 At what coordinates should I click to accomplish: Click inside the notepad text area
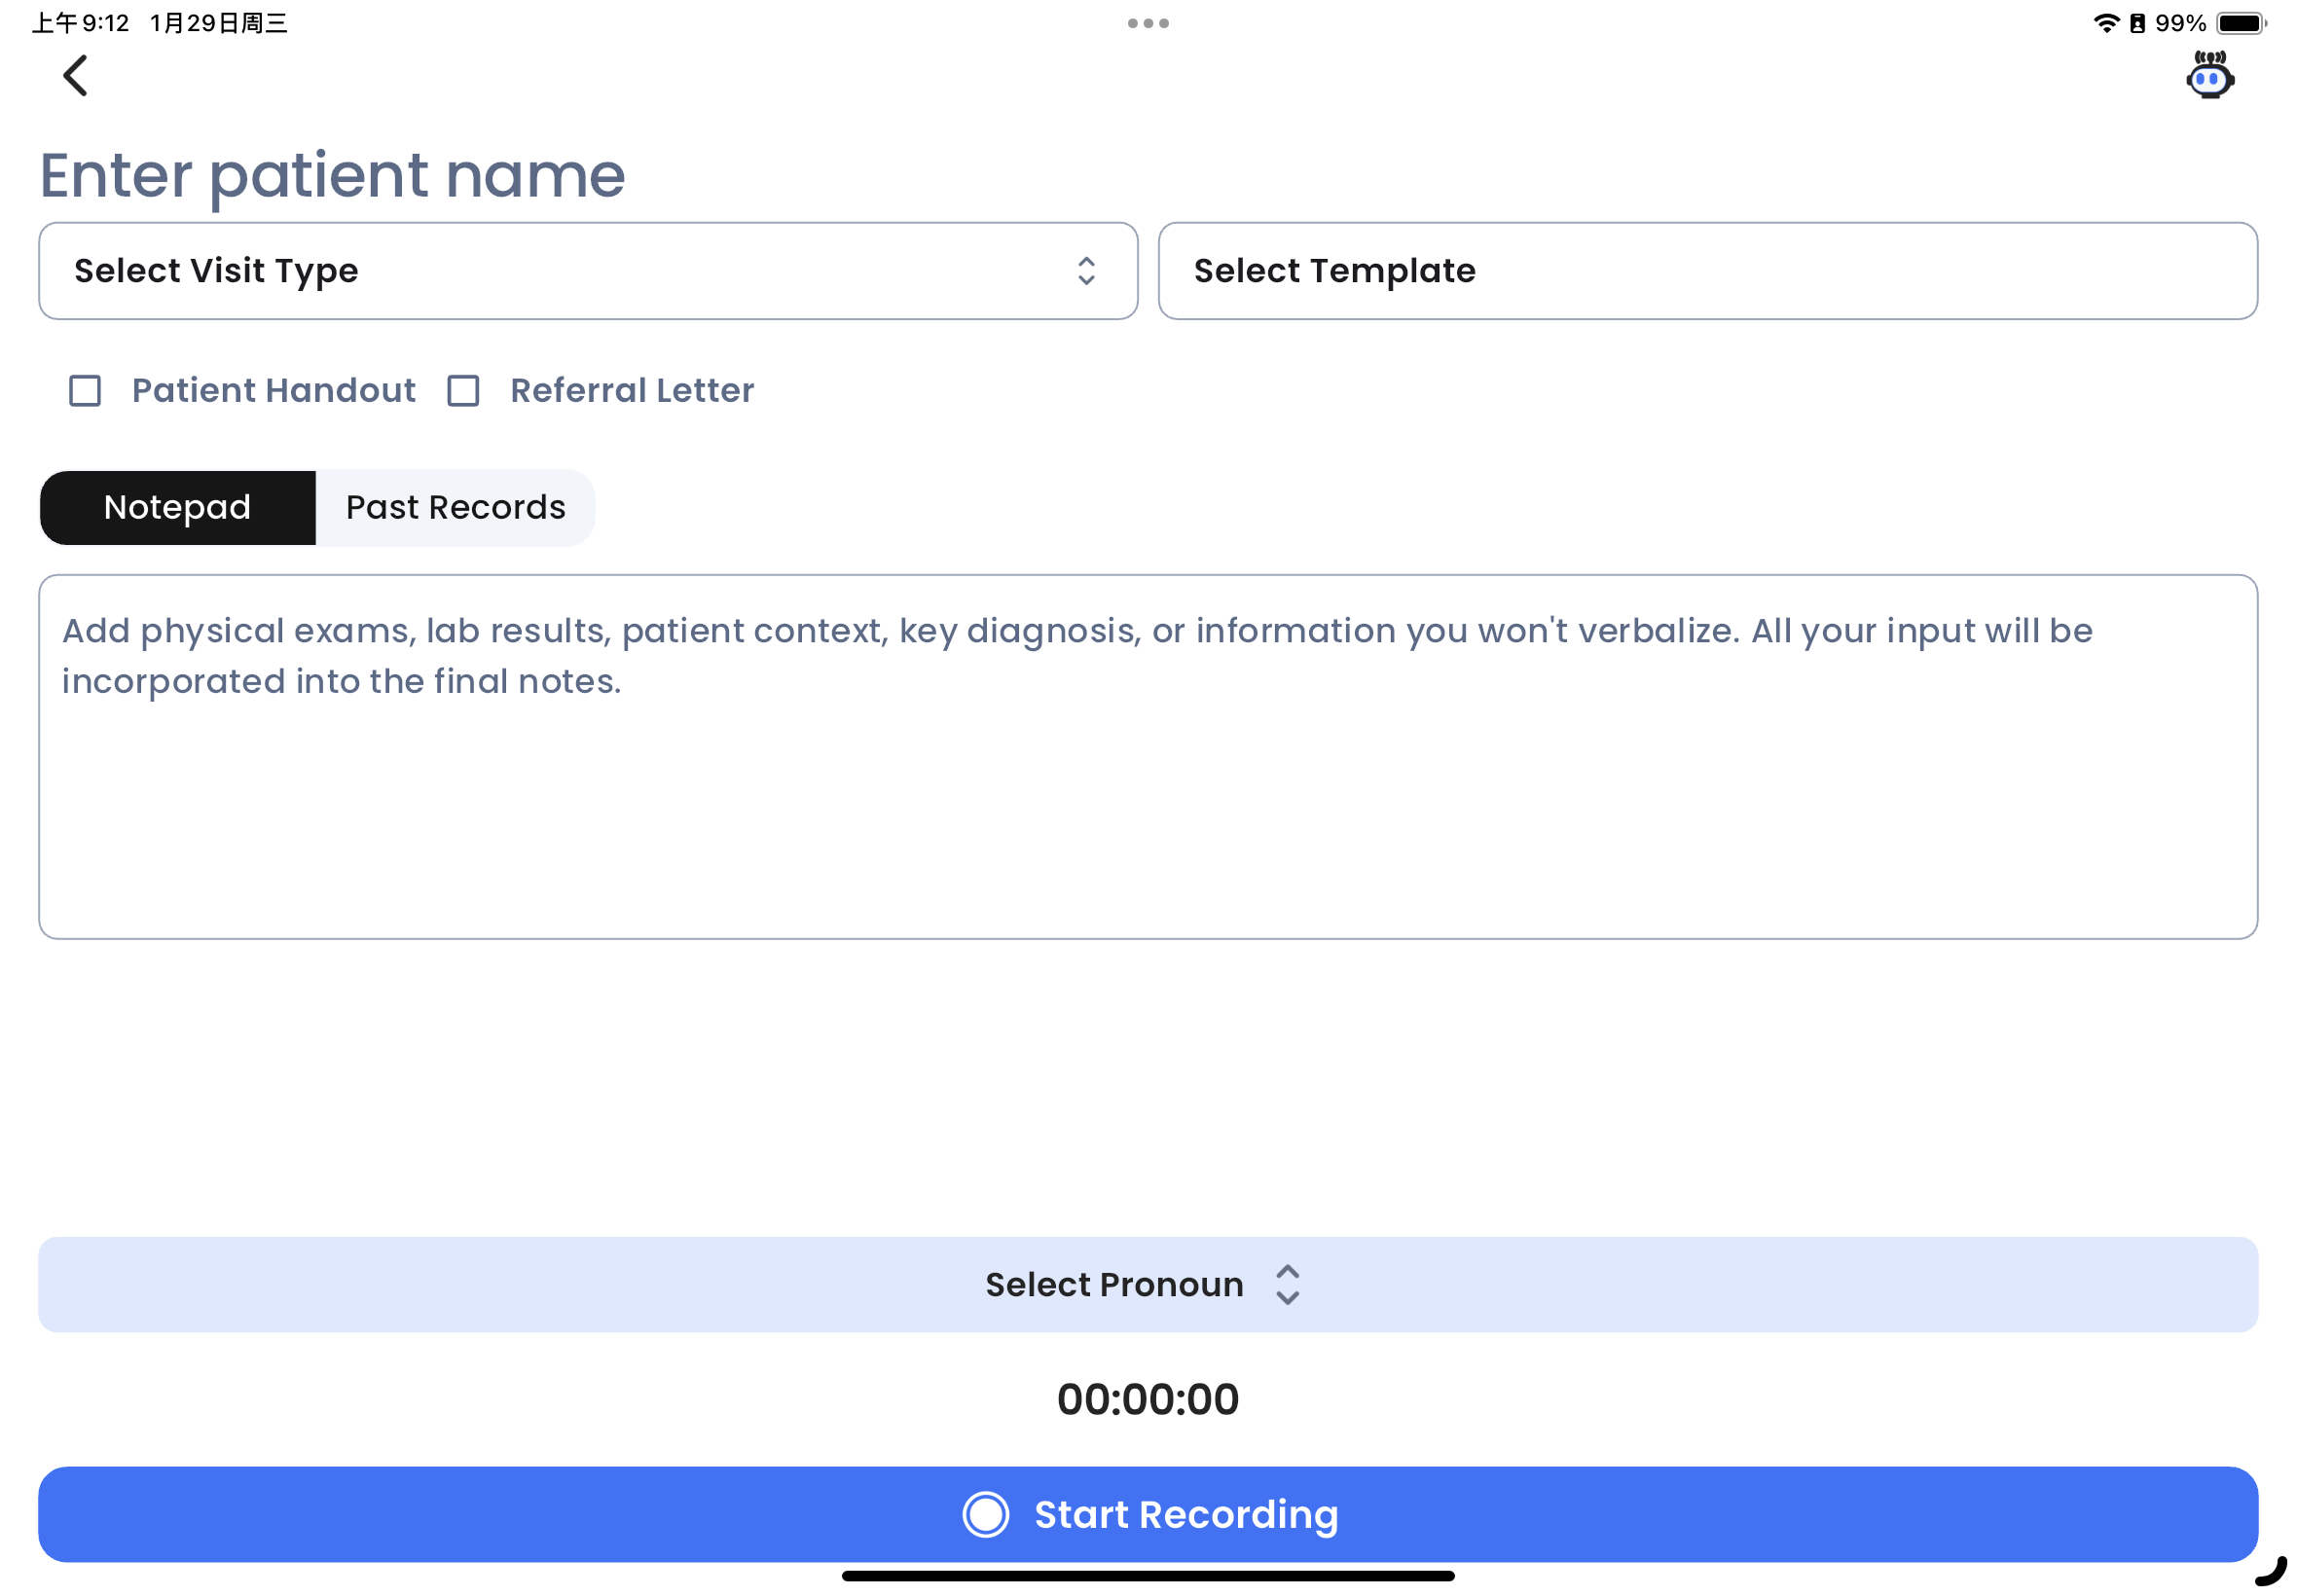1148,757
